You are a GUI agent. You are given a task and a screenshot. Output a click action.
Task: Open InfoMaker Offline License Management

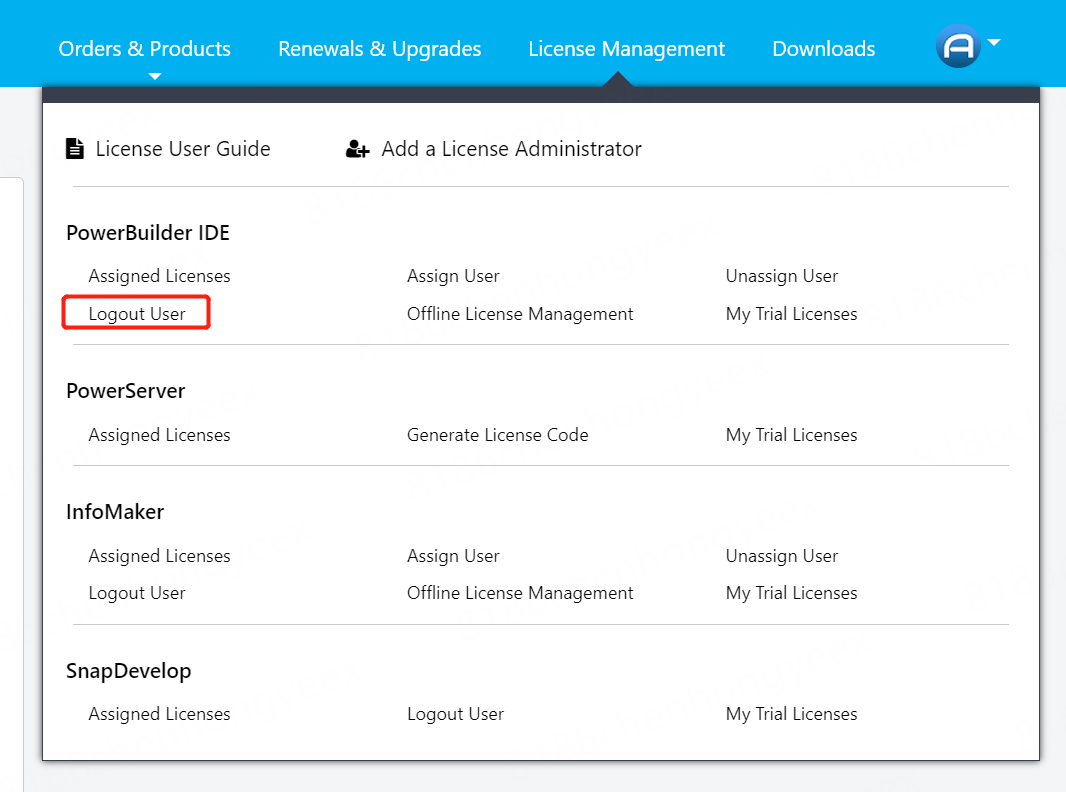pyautogui.click(x=520, y=593)
